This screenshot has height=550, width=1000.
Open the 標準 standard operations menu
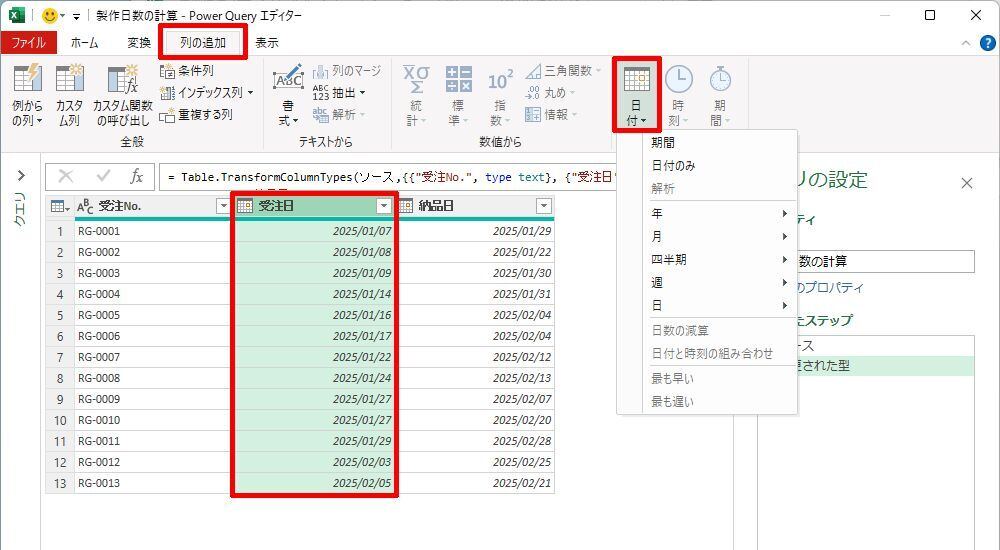tap(458, 96)
